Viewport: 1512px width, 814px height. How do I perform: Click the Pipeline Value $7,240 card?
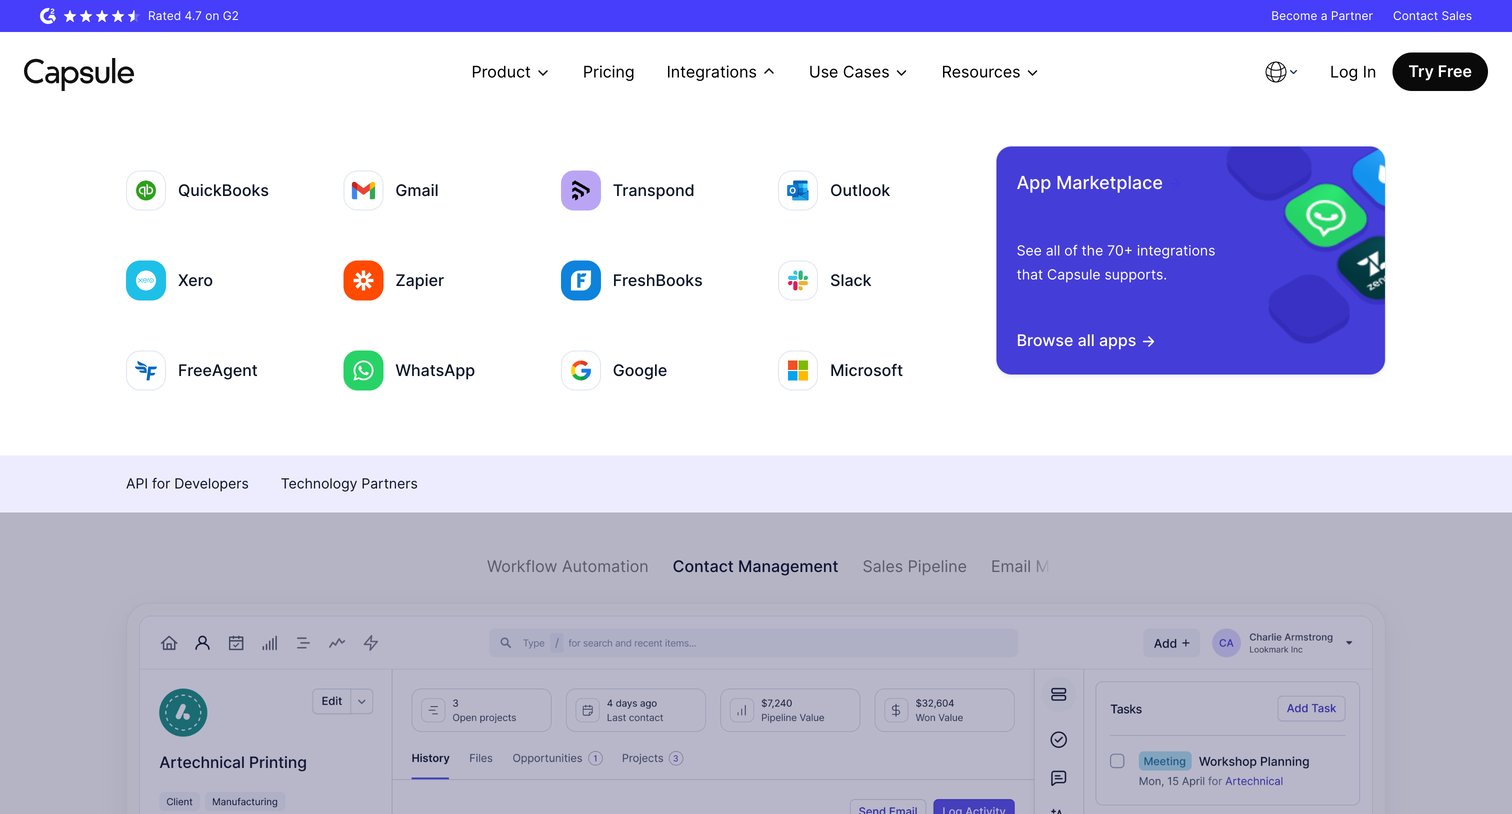click(790, 710)
